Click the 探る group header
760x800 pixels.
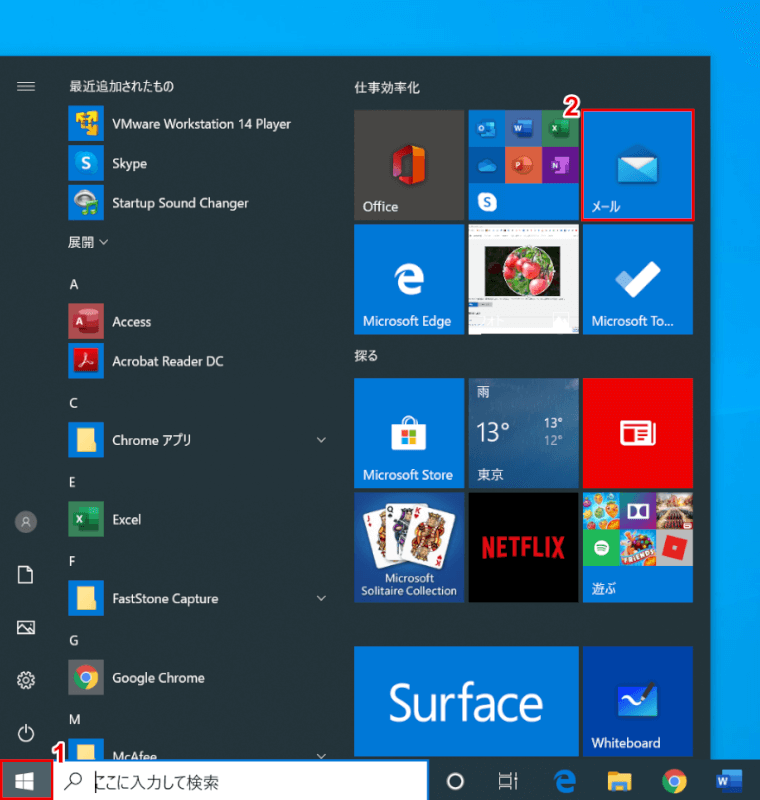click(366, 356)
